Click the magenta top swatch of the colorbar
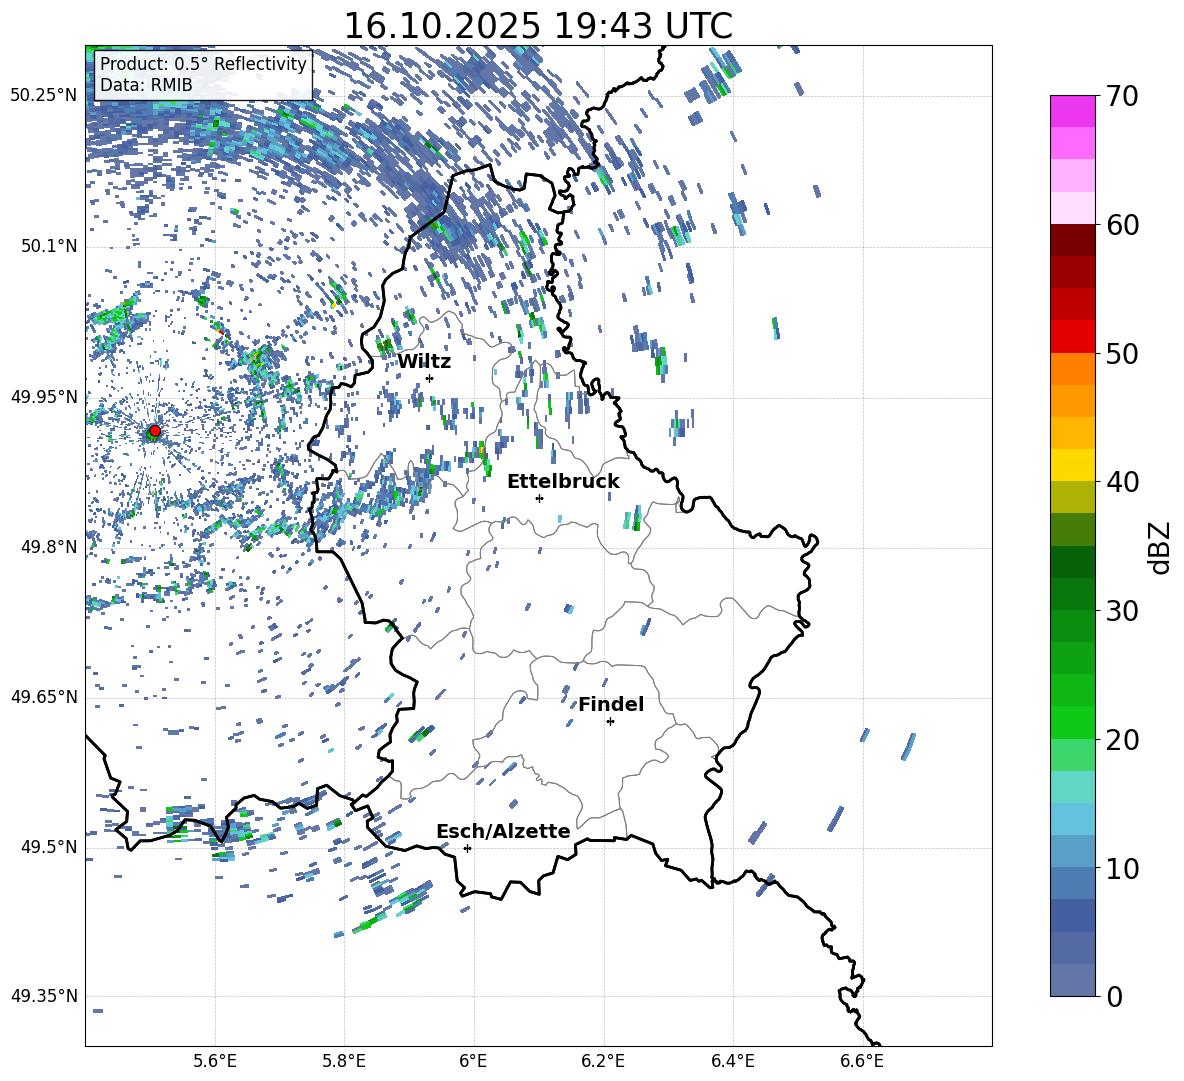 point(1073,112)
